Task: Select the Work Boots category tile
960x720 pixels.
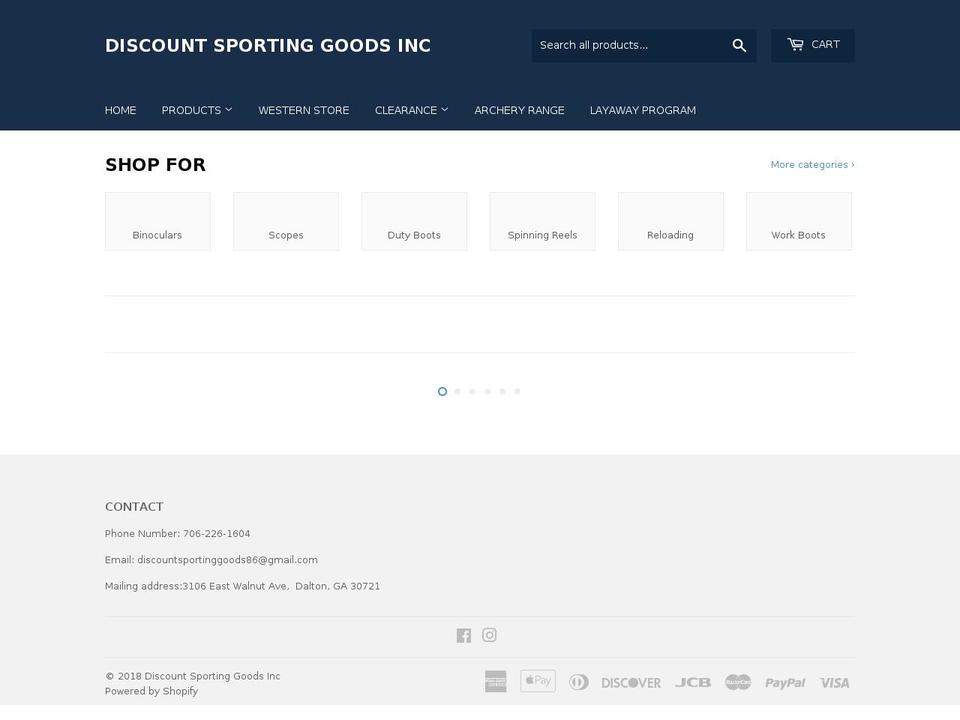Action: [798, 221]
